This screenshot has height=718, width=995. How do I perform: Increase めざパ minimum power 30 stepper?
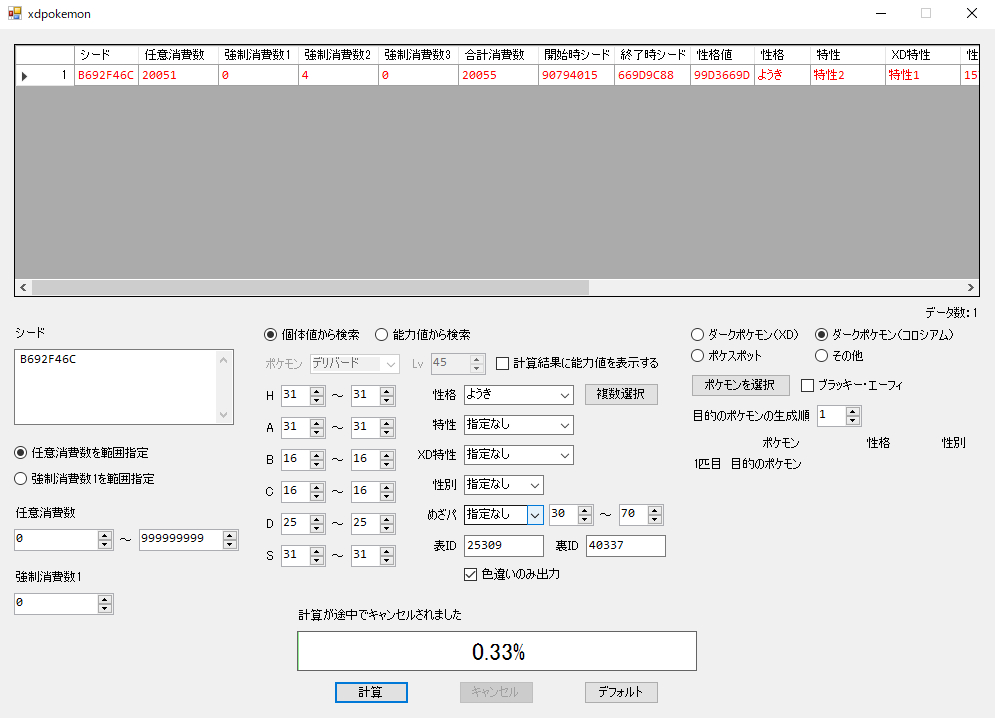click(x=585, y=510)
